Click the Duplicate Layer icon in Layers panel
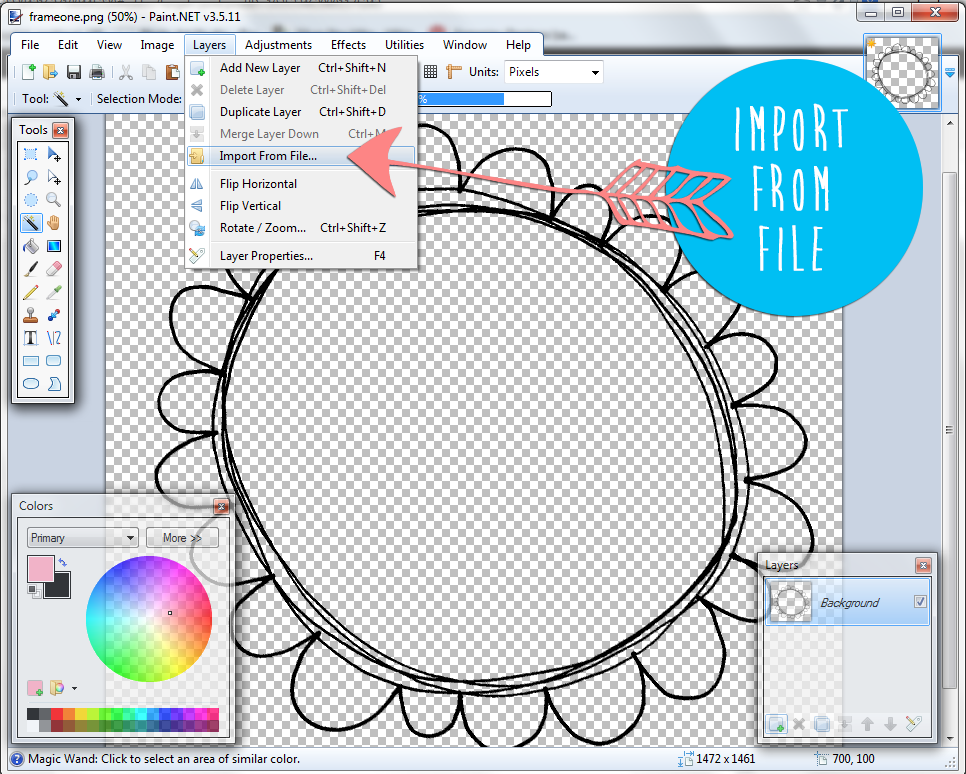966x774 pixels. [x=821, y=724]
